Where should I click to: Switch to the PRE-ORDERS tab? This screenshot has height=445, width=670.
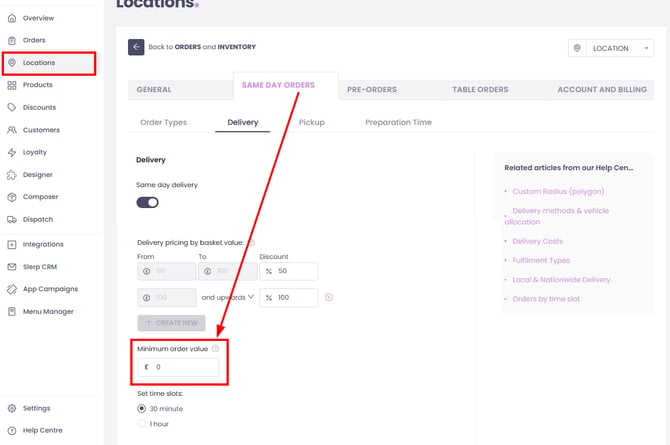coord(372,90)
